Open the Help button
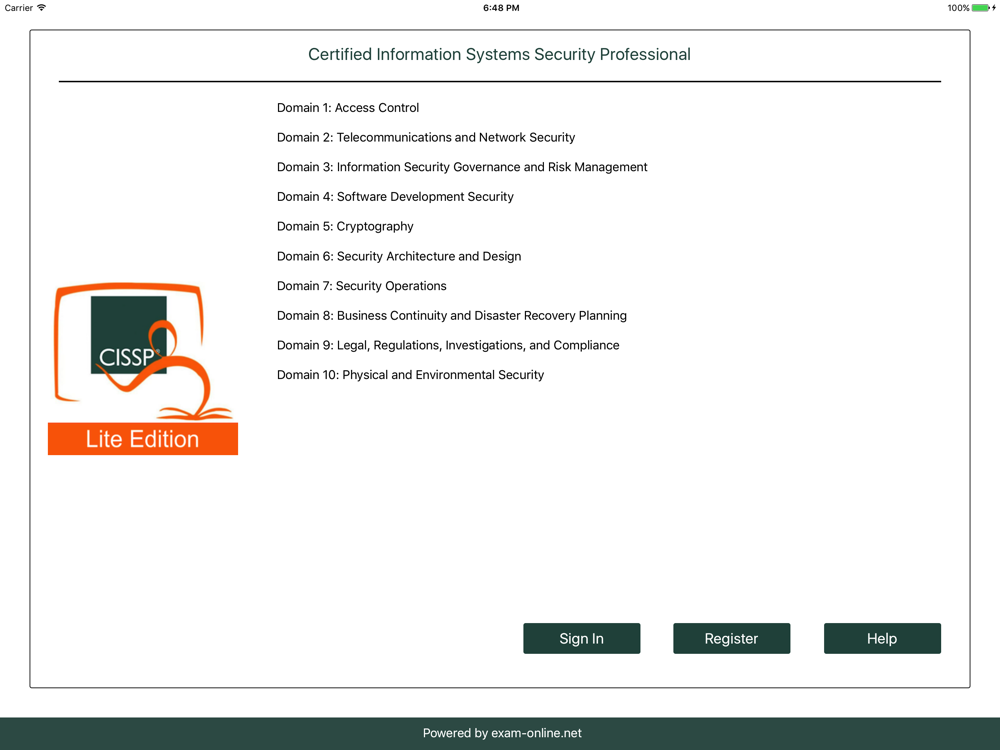 pyautogui.click(x=882, y=638)
